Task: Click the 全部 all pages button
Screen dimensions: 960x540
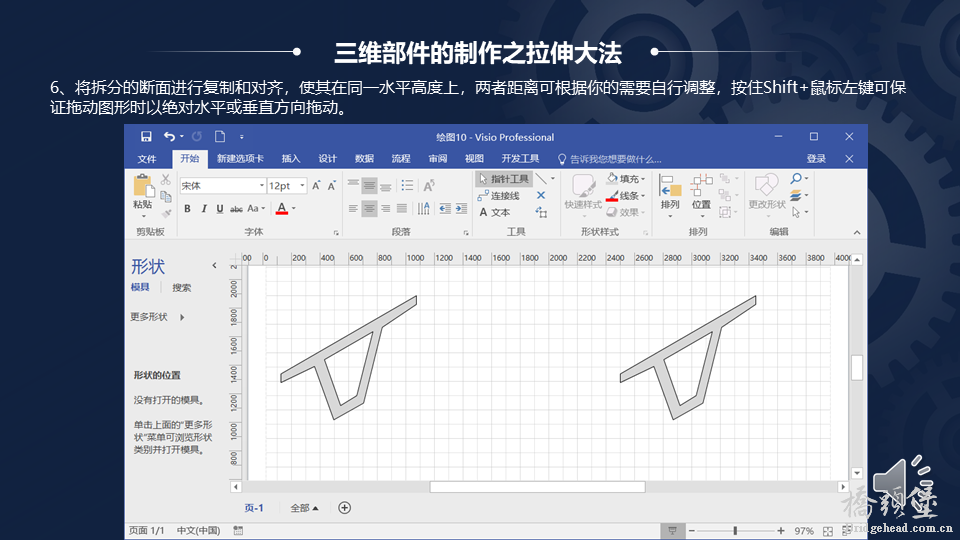Action: click(x=304, y=508)
